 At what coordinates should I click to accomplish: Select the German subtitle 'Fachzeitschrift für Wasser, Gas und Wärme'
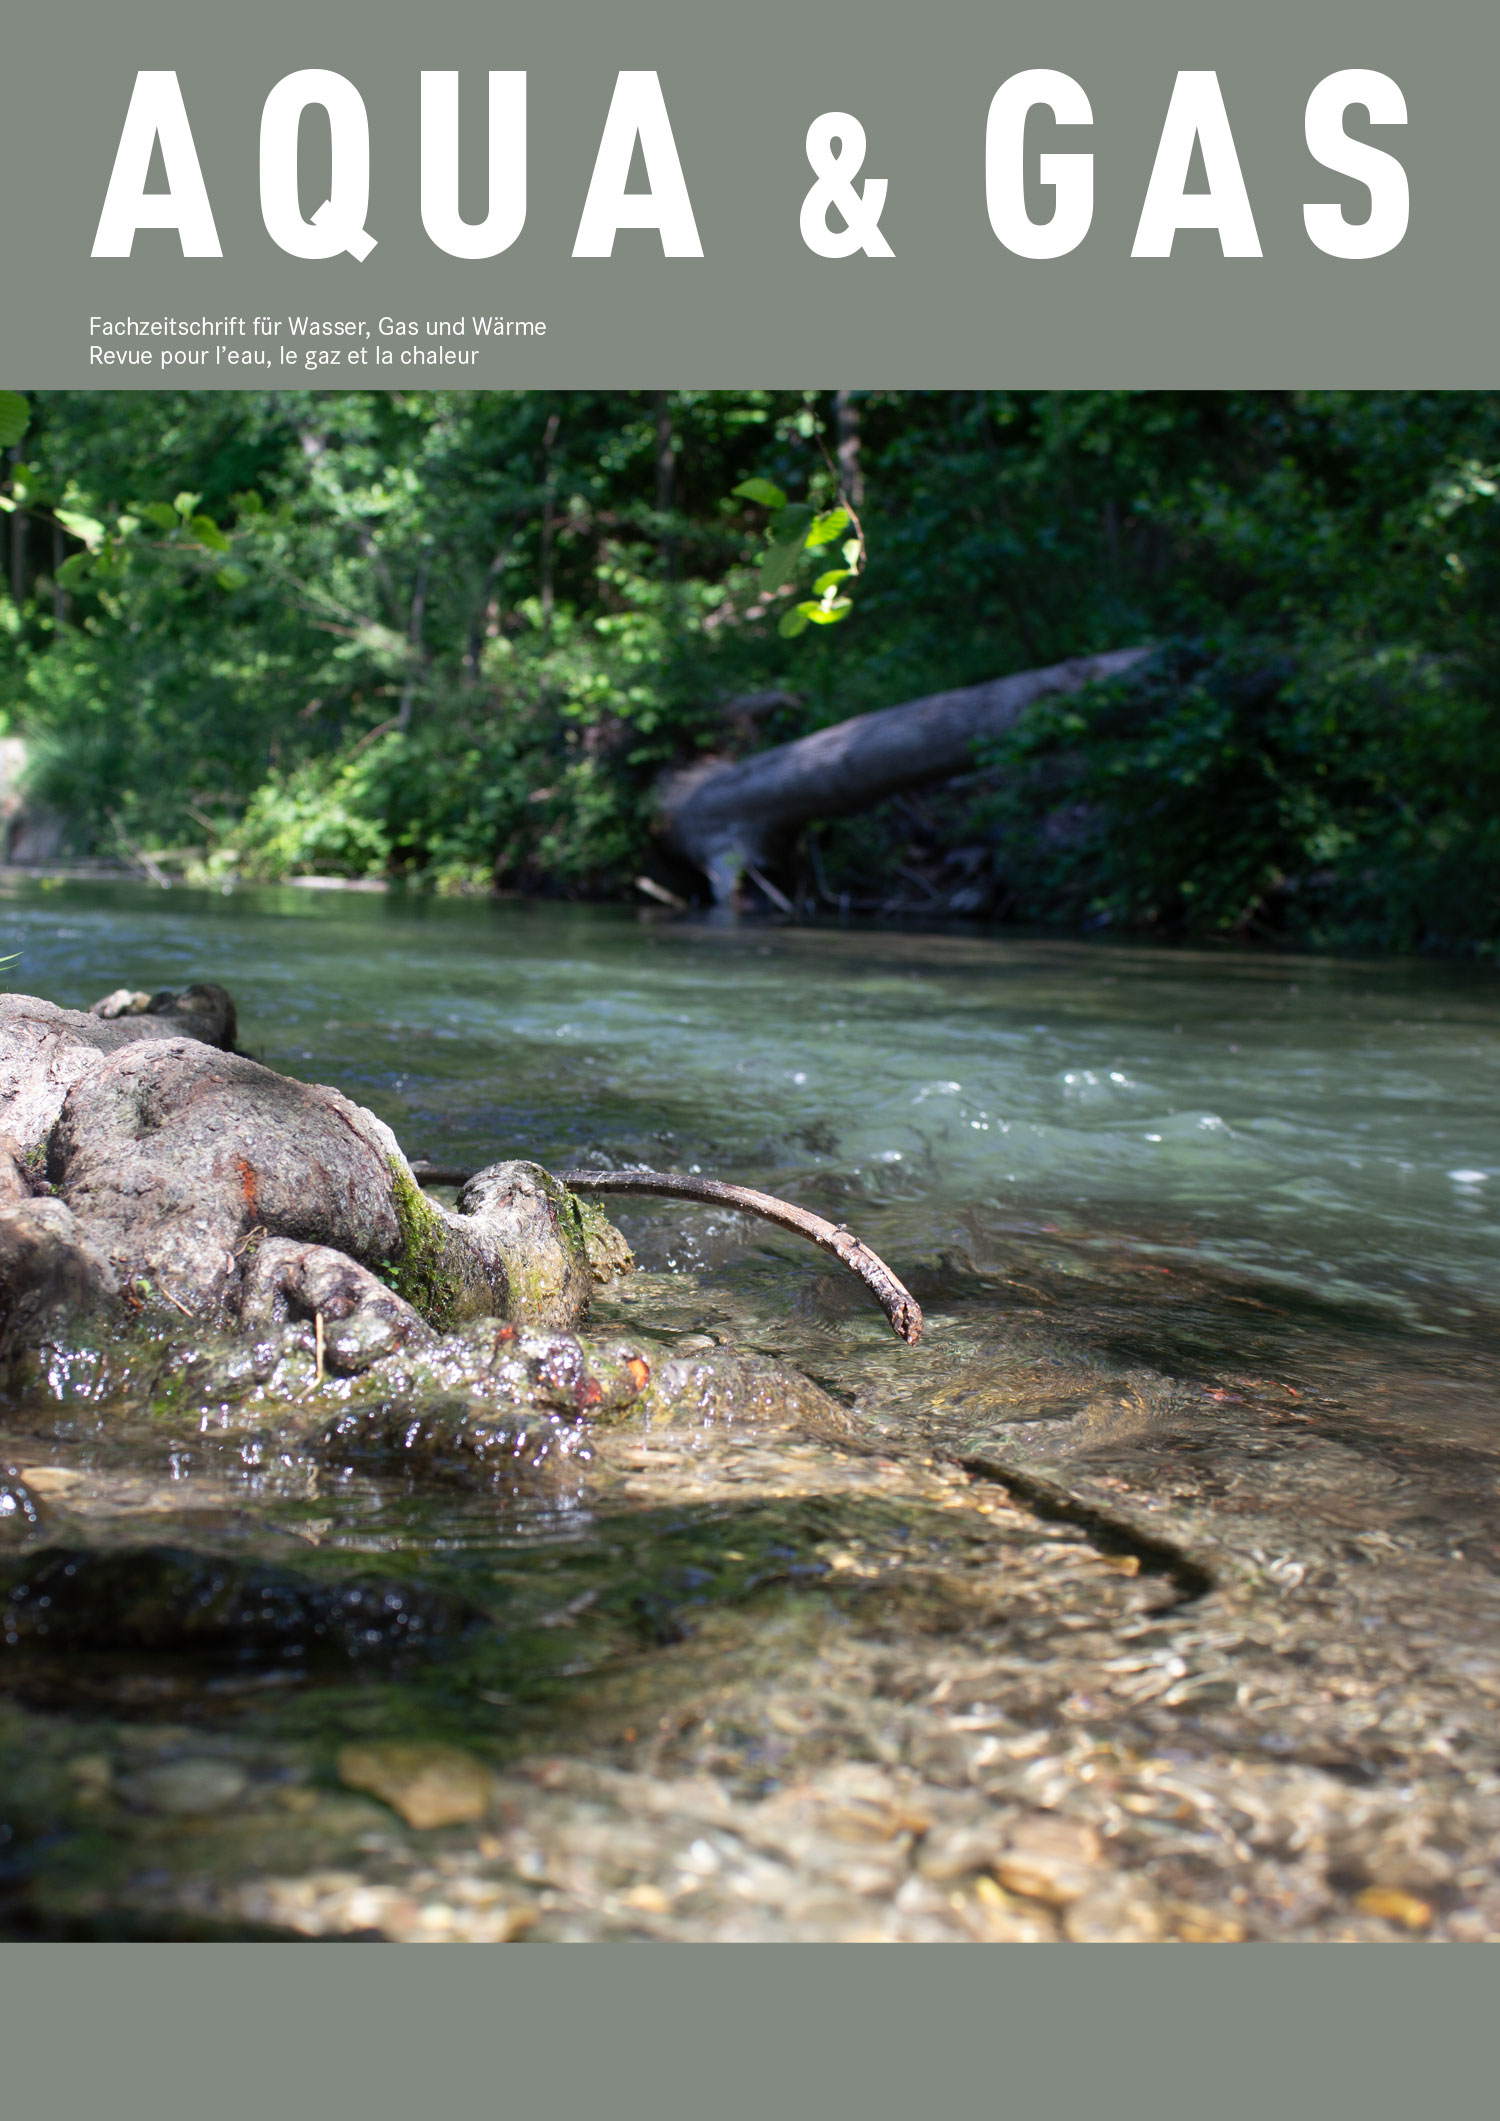[x=317, y=327]
